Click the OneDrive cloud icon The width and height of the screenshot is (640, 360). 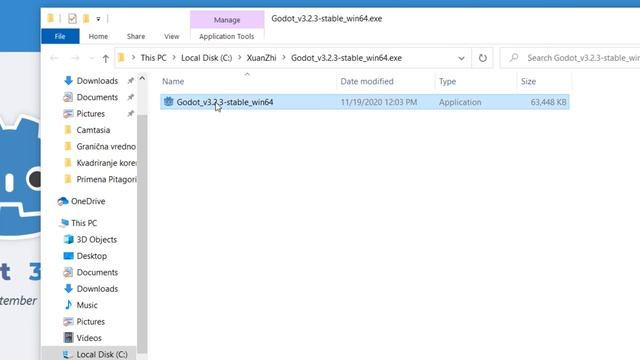[62, 201]
